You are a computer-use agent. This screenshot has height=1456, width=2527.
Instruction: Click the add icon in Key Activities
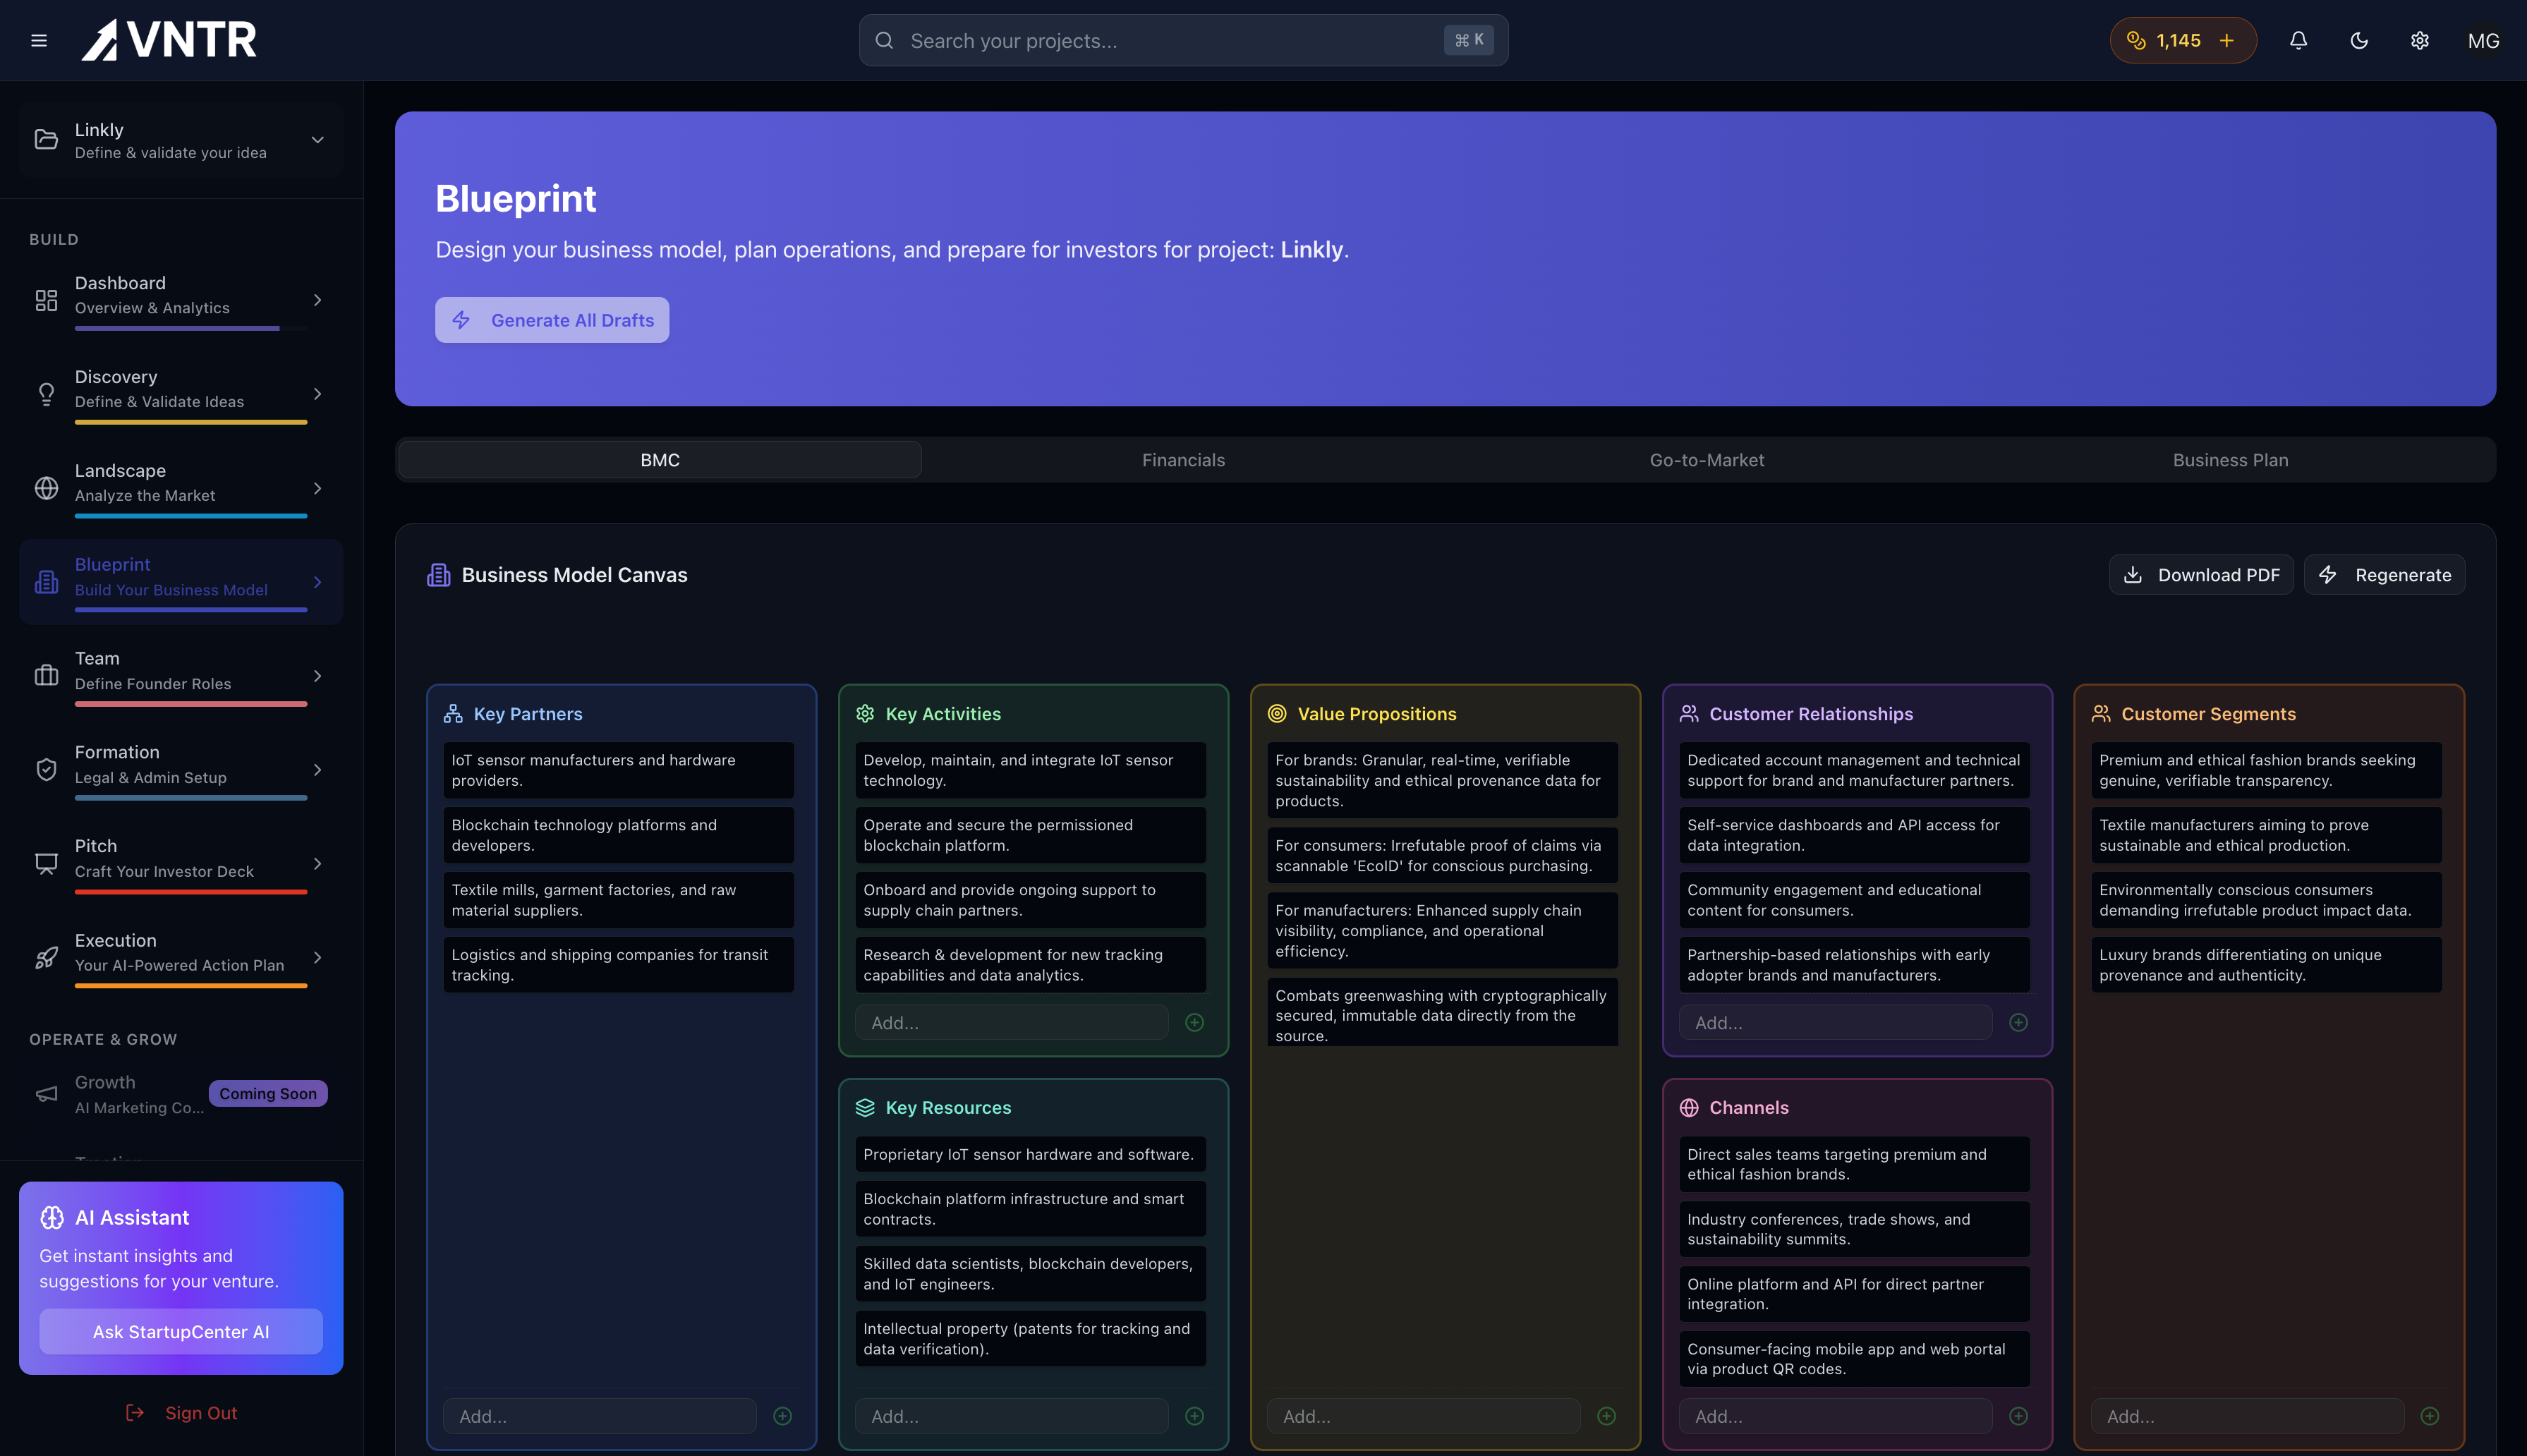pos(1195,1022)
